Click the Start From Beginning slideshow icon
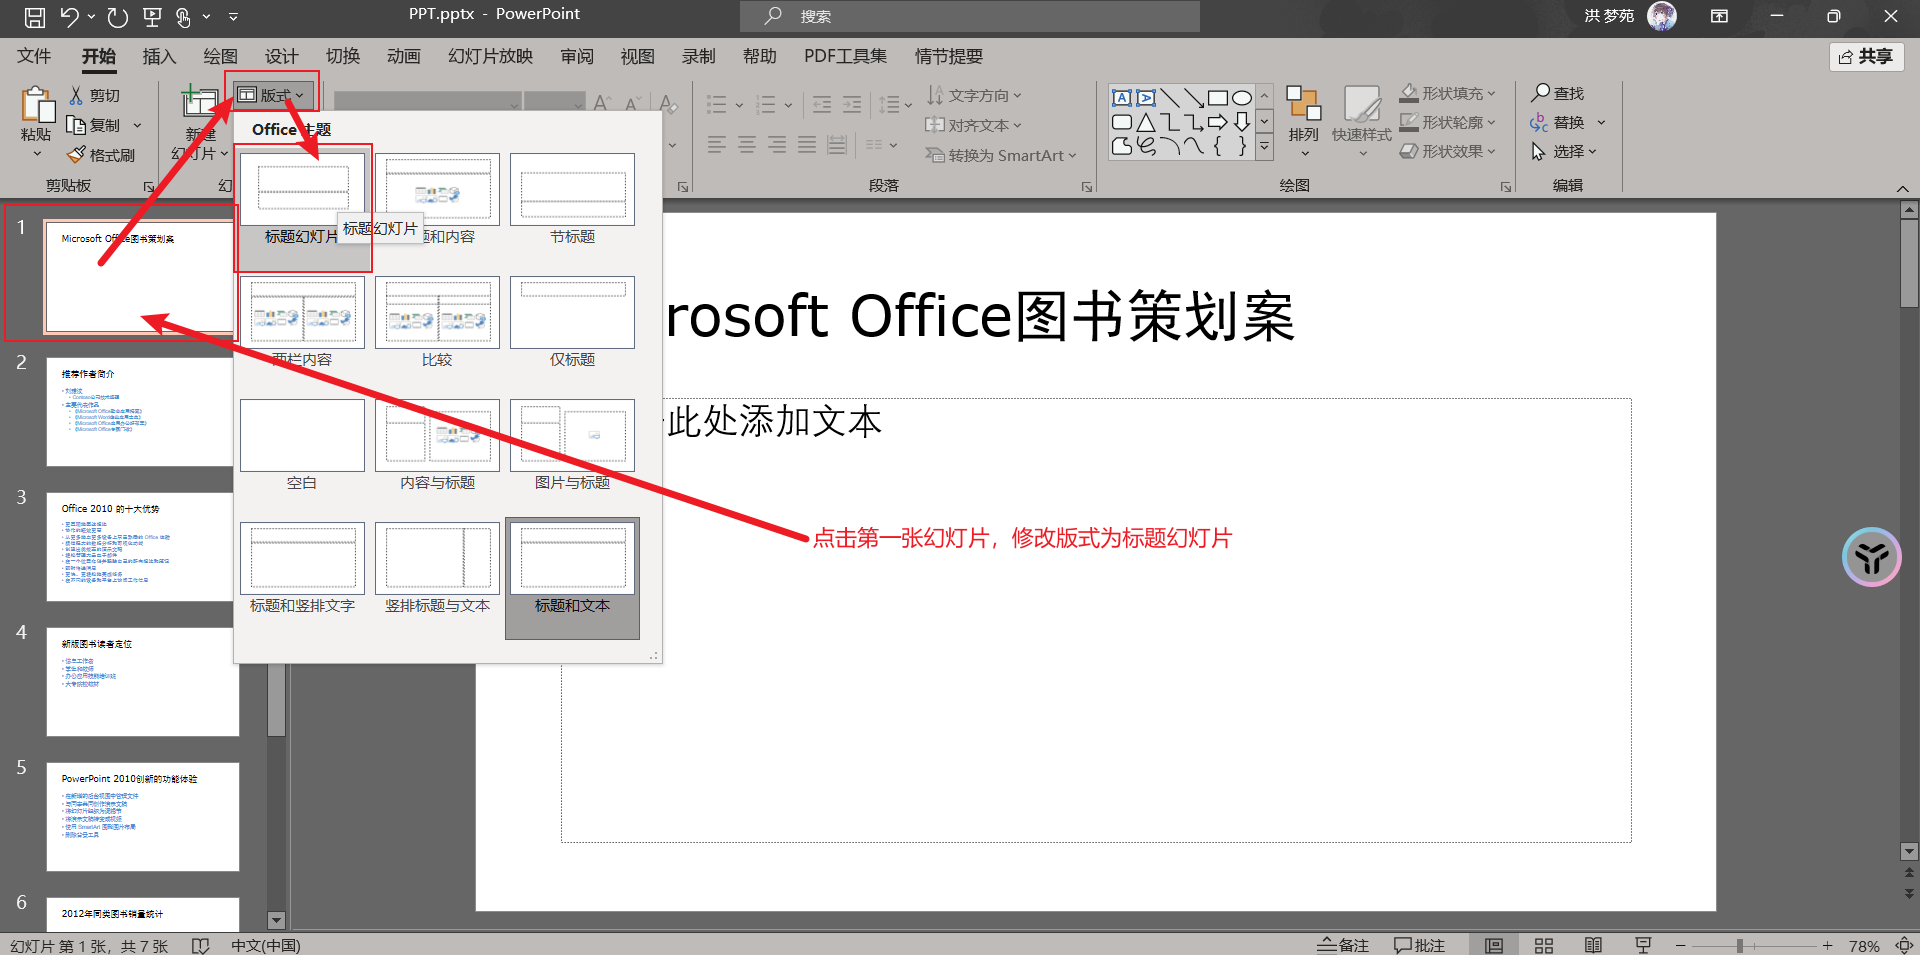The image size is (1920, 955). pyautogui.click(x=152, y=16)
